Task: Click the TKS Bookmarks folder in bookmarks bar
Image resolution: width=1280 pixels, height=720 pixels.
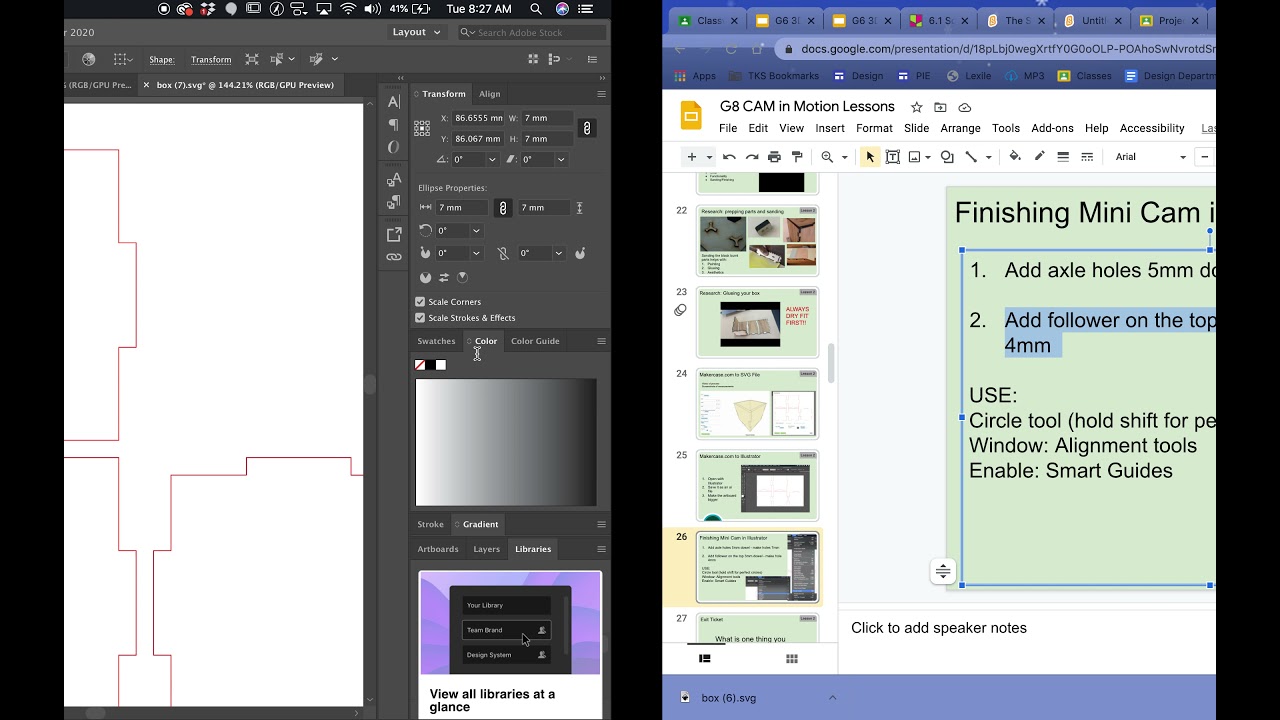Action: (x=774, y=76)
